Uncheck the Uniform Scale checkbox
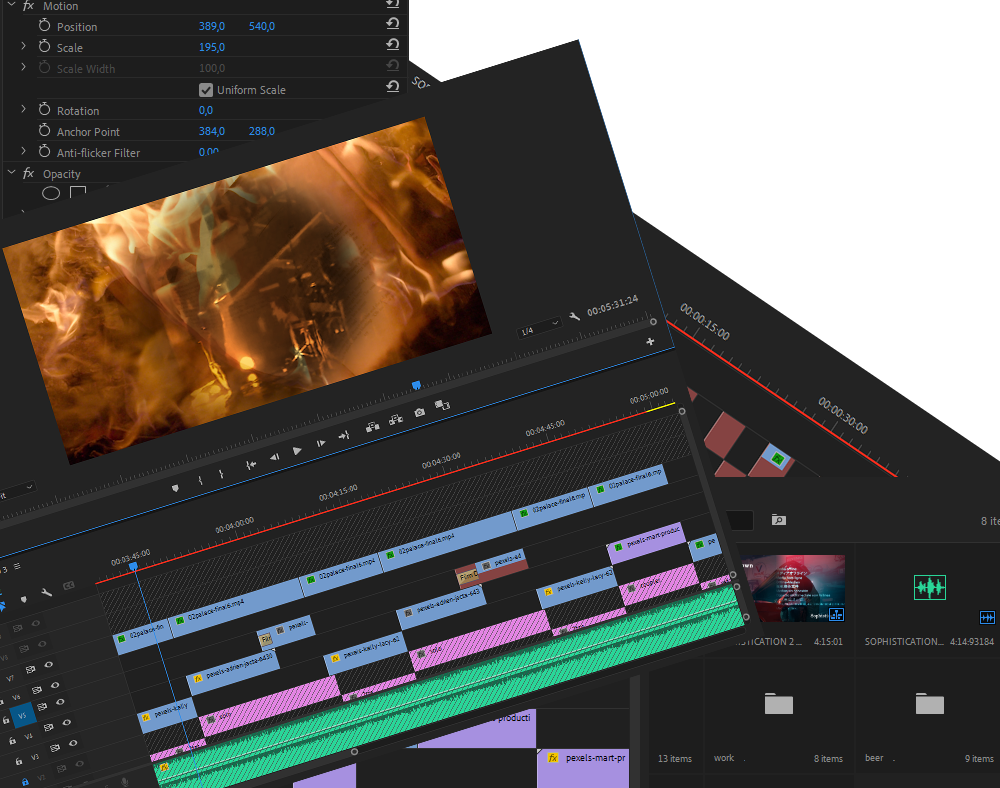The image size is (1000, 788). click(x=206, y=90)
